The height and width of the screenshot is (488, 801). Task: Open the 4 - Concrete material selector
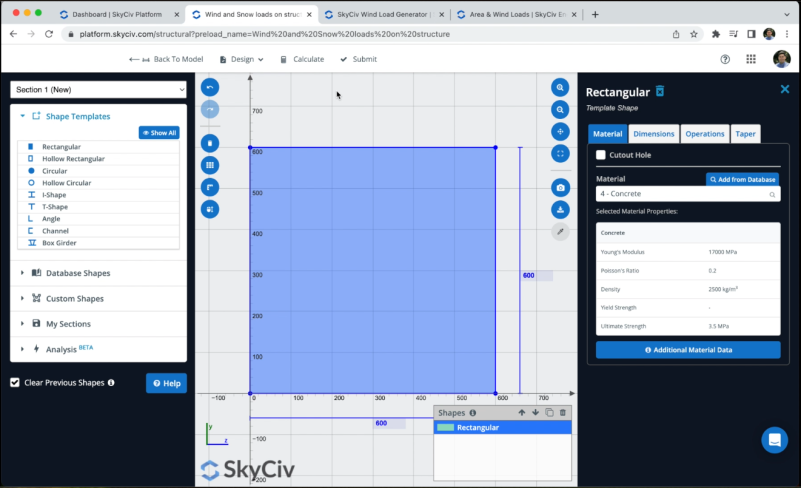(688, 194)
